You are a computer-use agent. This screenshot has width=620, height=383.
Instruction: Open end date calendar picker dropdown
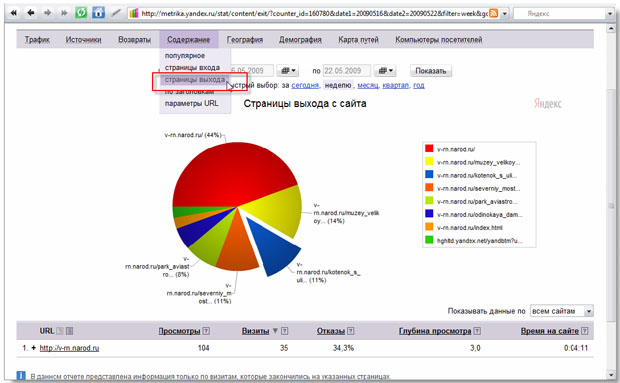385,71
